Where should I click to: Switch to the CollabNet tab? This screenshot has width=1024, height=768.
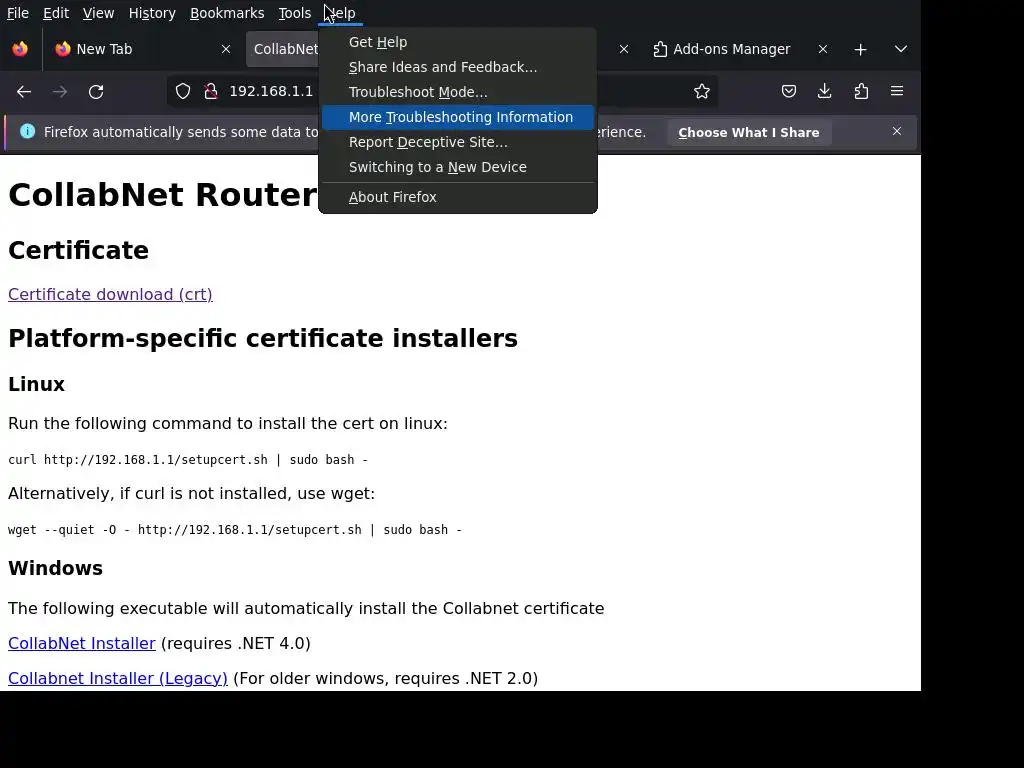click(284, 49)
